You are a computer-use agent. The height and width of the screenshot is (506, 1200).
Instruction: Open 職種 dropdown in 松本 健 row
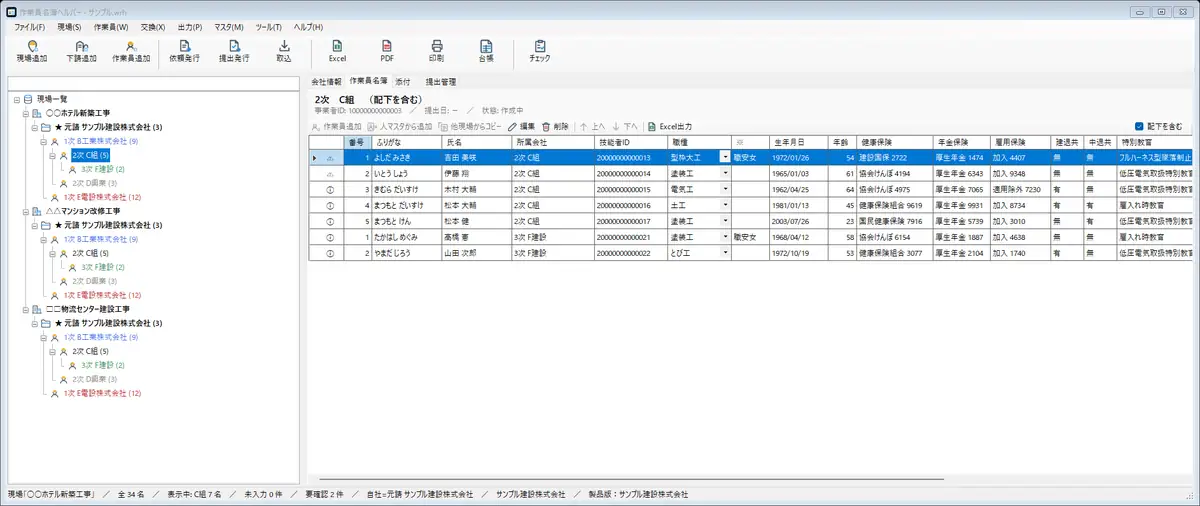coord(725,221)
